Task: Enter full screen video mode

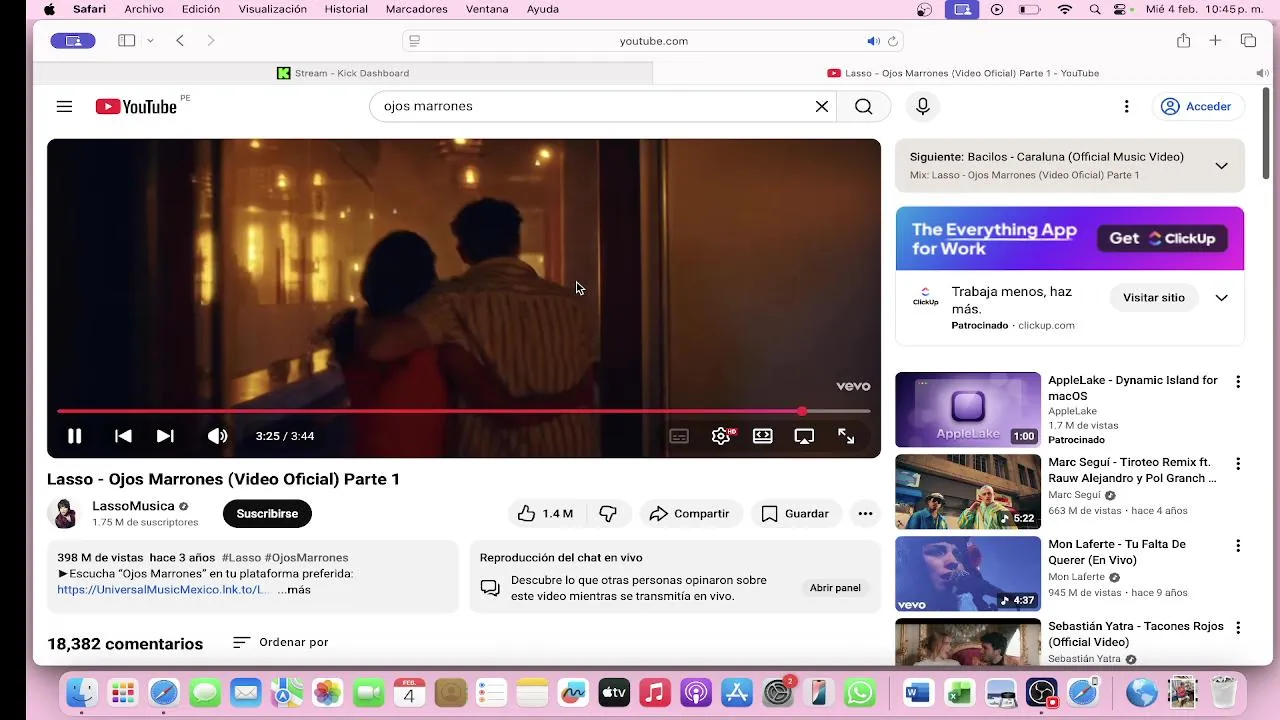Action: coord(846,436)
